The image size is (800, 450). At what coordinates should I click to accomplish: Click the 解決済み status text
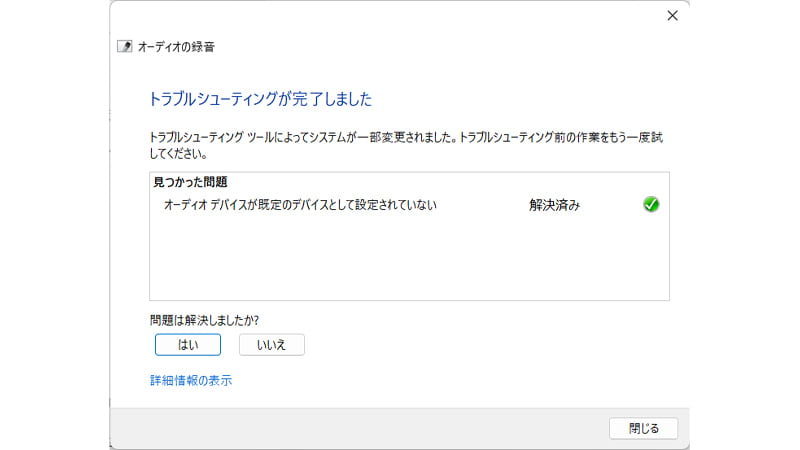pos(555,205)
